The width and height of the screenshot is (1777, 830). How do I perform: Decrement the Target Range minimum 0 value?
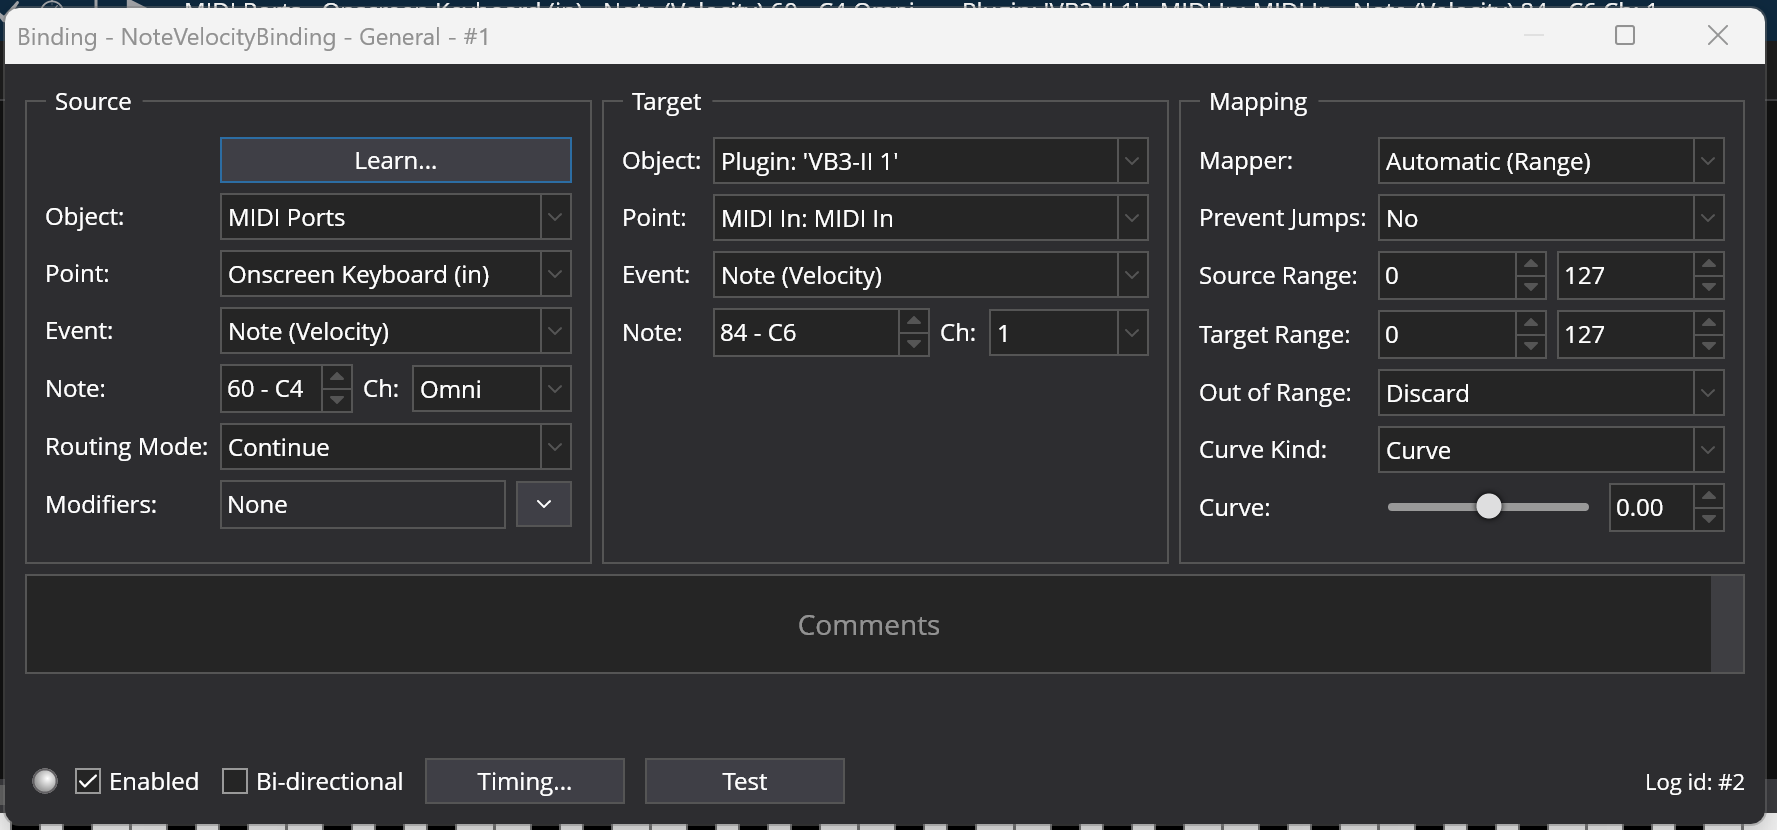1530,346
